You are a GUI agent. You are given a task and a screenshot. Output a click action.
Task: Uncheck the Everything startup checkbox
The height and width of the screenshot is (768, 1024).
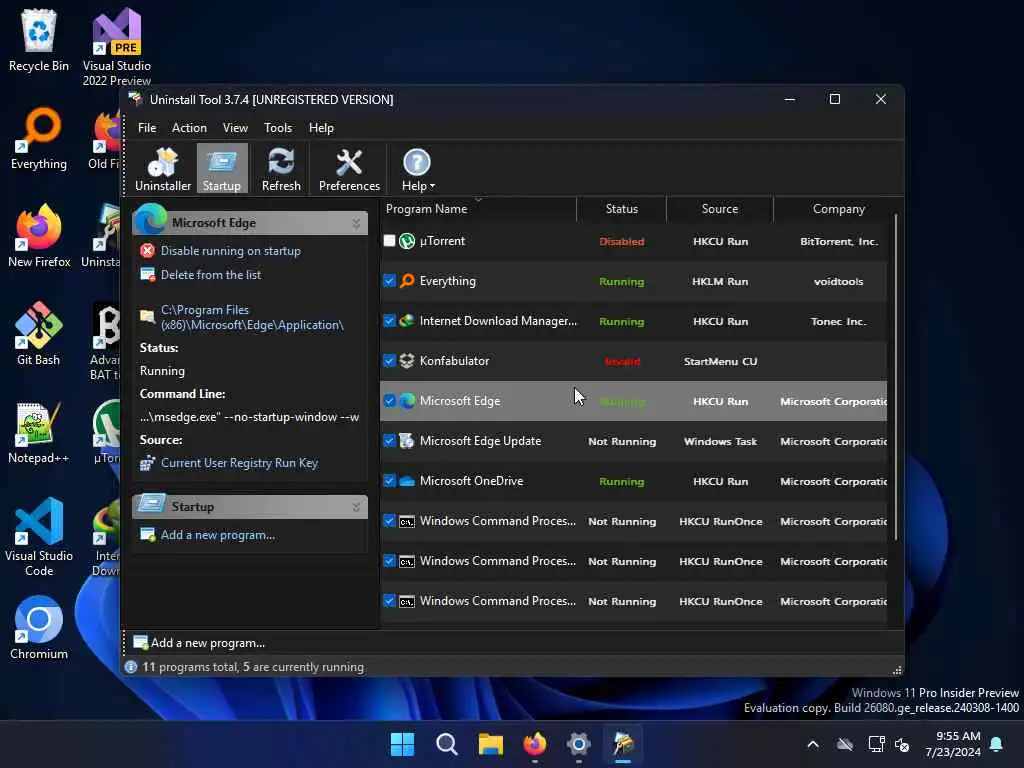[x=389, y=281]
